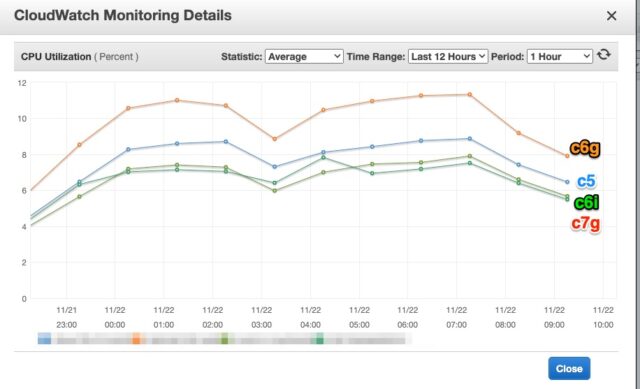640x389 pixels.
Task: Click the 11/22 10:00 axis label
Action: point(603,317)
